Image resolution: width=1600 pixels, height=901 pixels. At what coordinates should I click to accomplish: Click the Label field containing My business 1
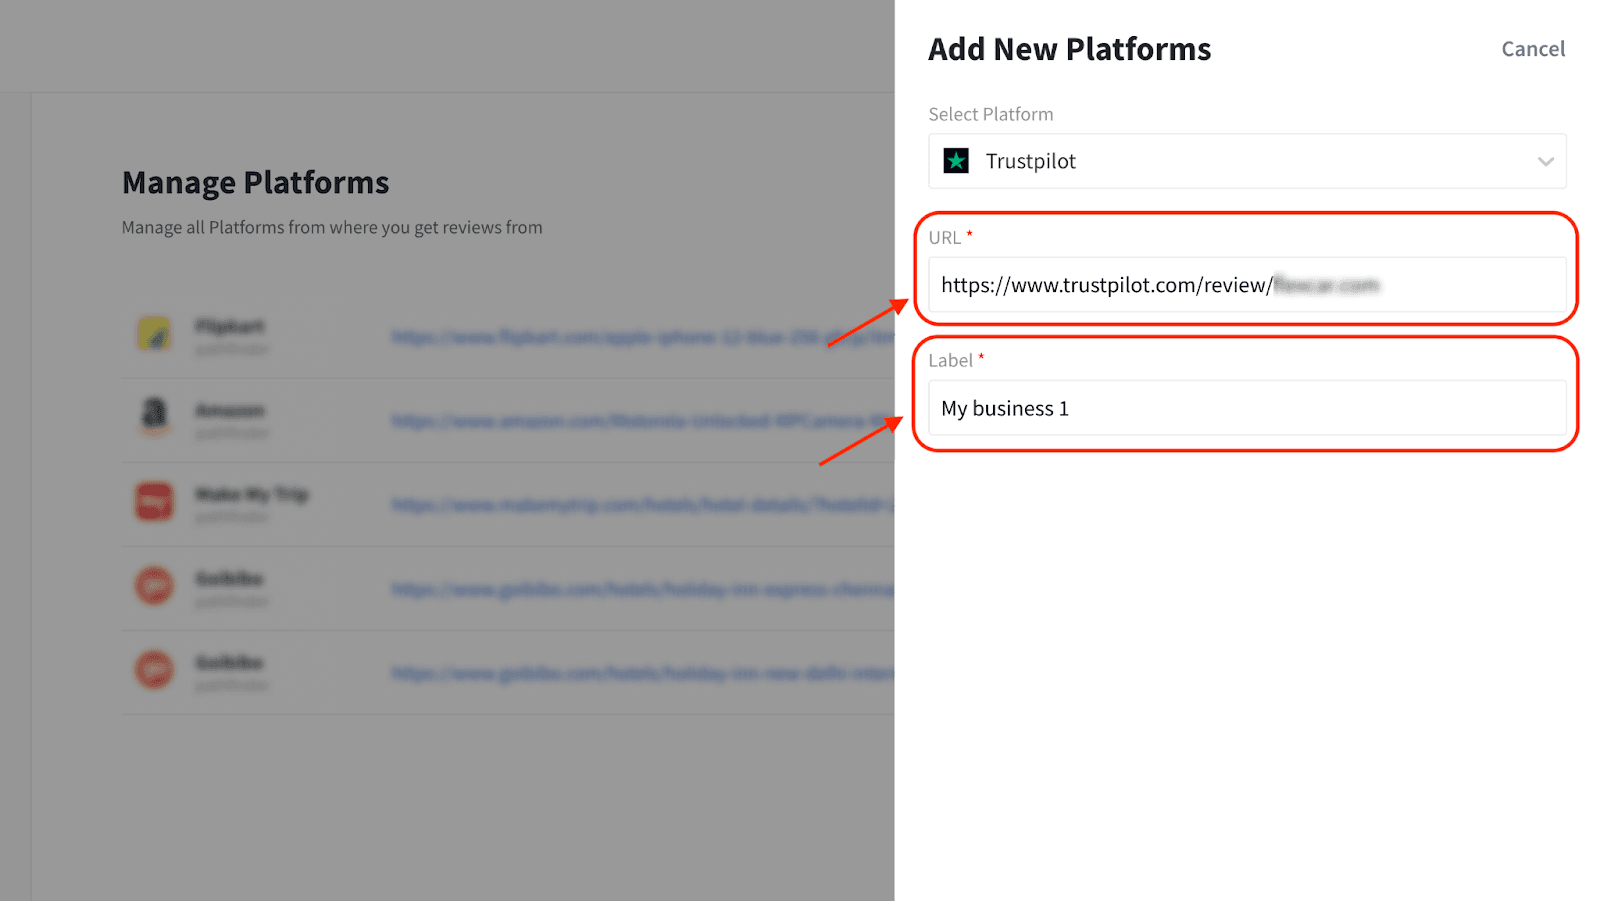(x=1245, y=408)
